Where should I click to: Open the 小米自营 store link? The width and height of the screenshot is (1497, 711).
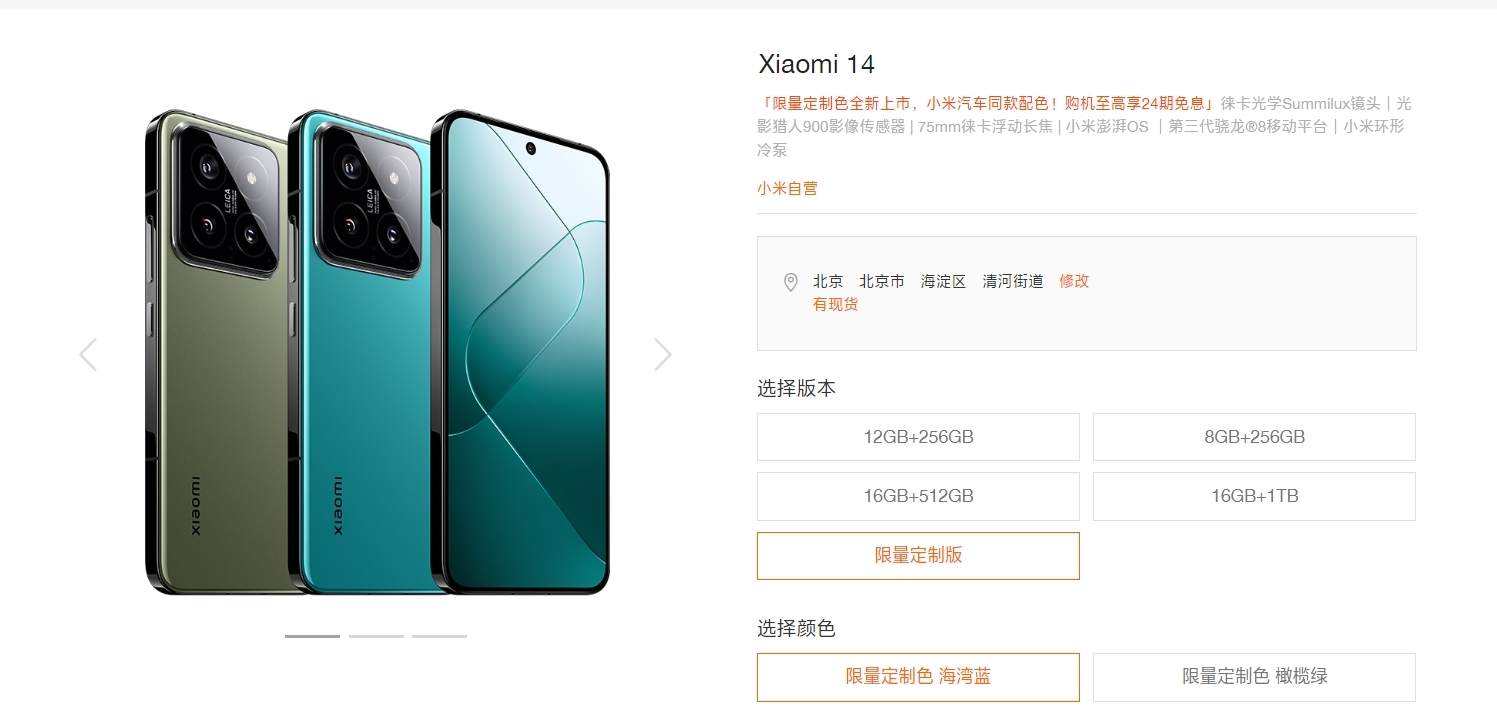[787, 188]
